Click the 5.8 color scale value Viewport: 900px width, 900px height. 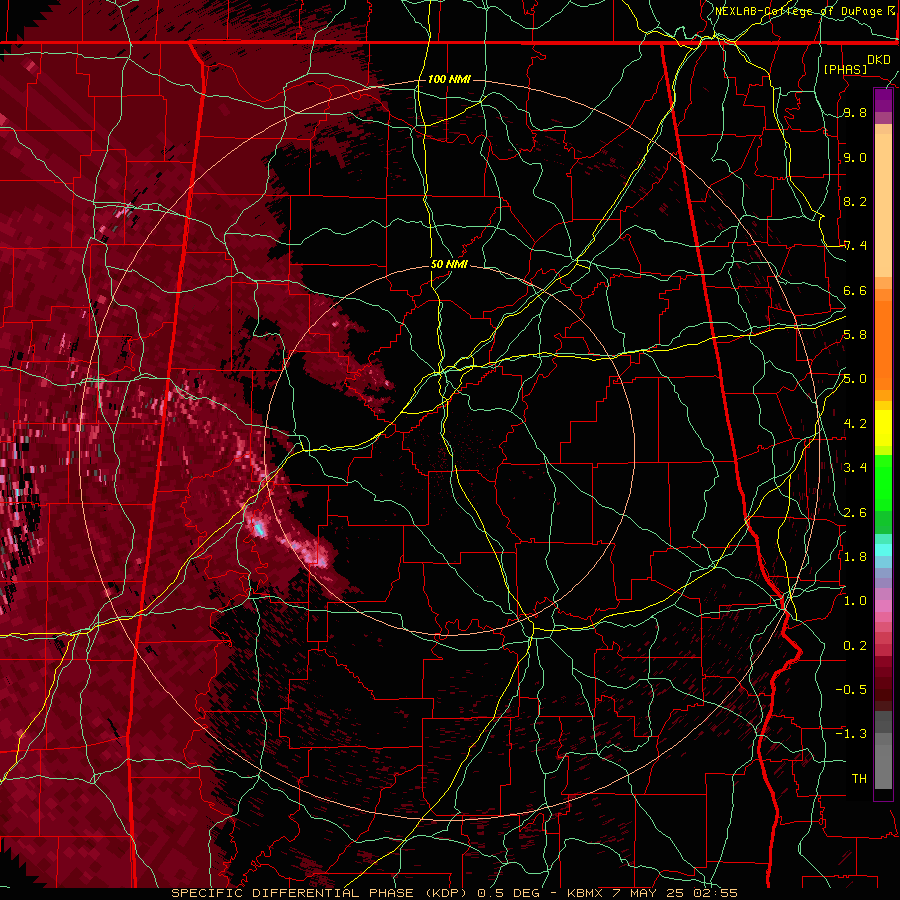coord(855,335)
